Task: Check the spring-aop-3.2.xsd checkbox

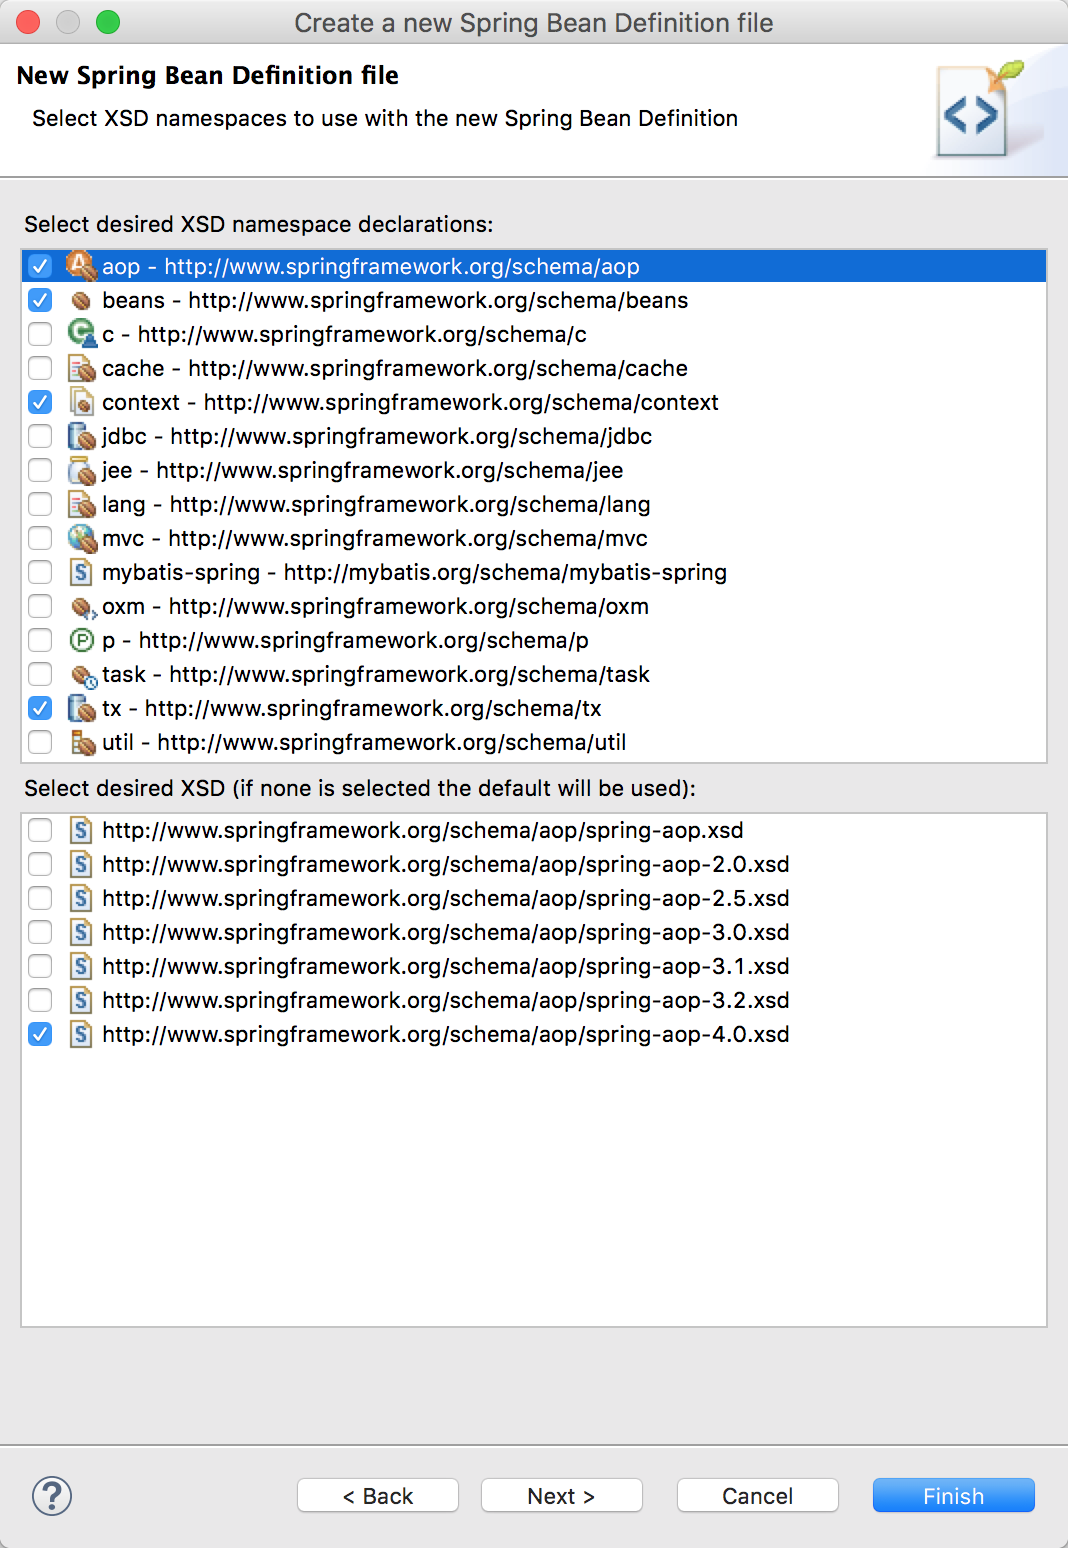Action: pos(40,1000)
